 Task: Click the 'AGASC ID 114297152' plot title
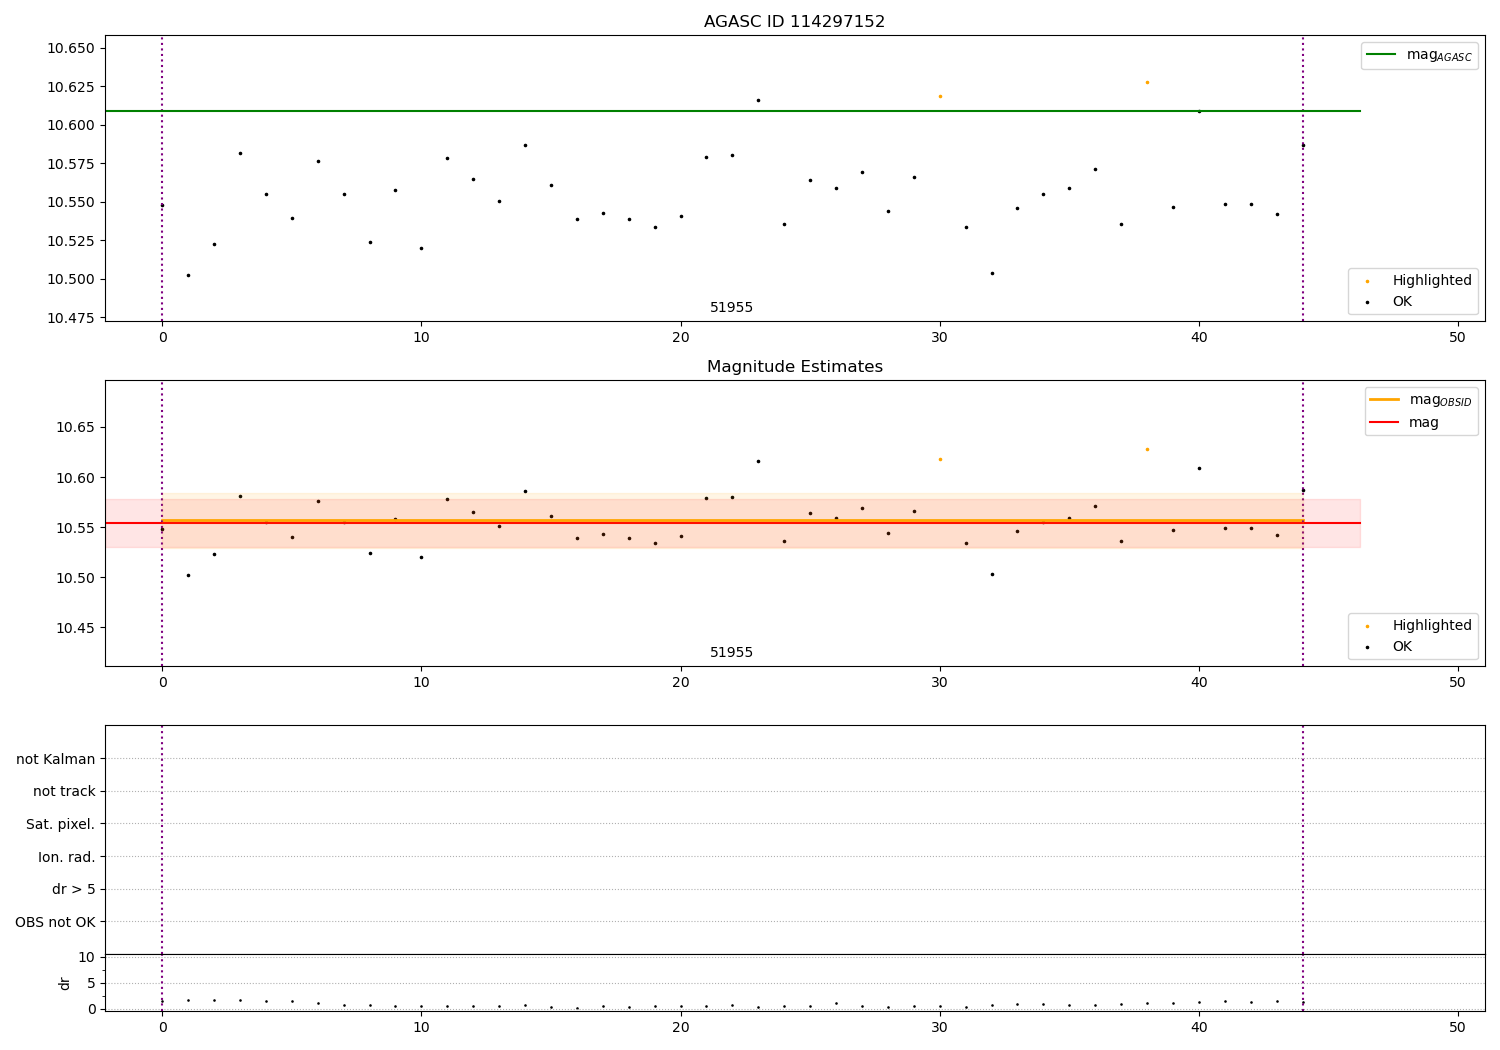[x=794, y=21]
